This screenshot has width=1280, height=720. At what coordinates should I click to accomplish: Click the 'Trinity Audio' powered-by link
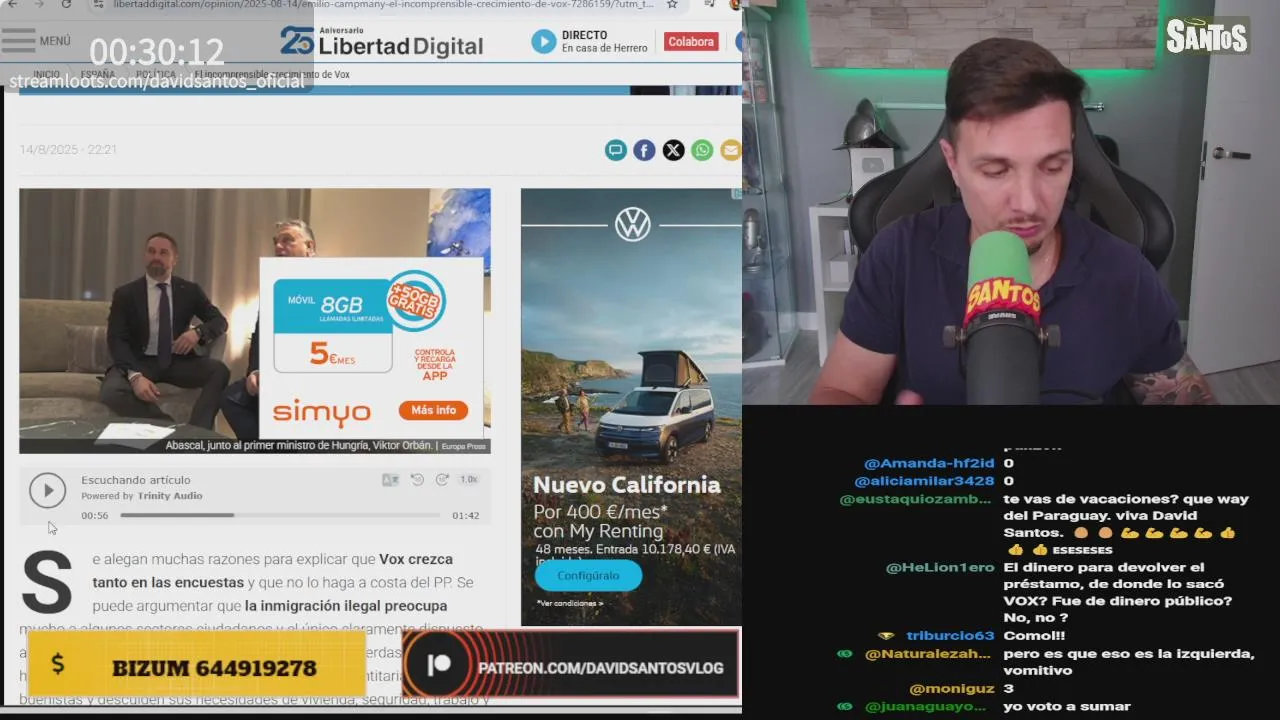point(170,496)
